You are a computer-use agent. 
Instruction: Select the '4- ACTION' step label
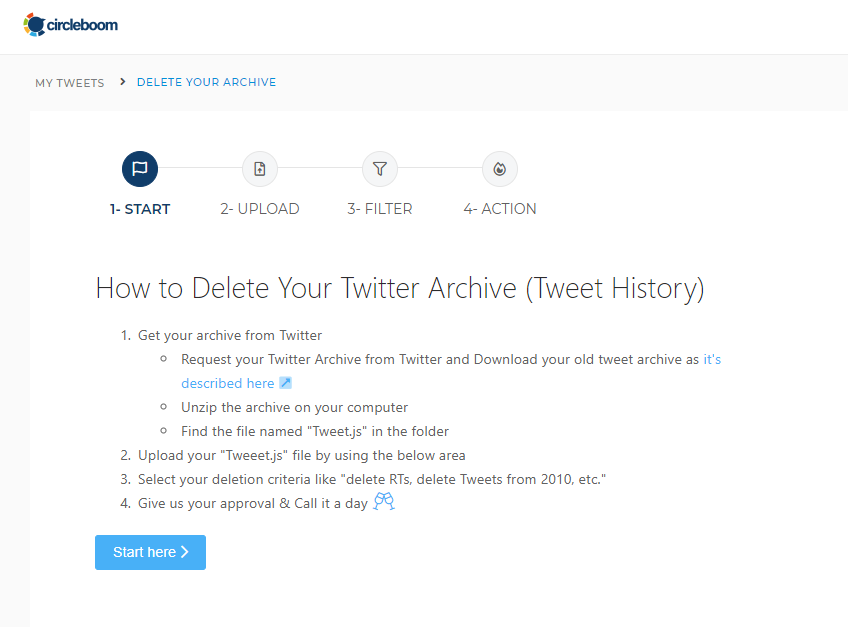pyautogui.click(x=500, y=208)
